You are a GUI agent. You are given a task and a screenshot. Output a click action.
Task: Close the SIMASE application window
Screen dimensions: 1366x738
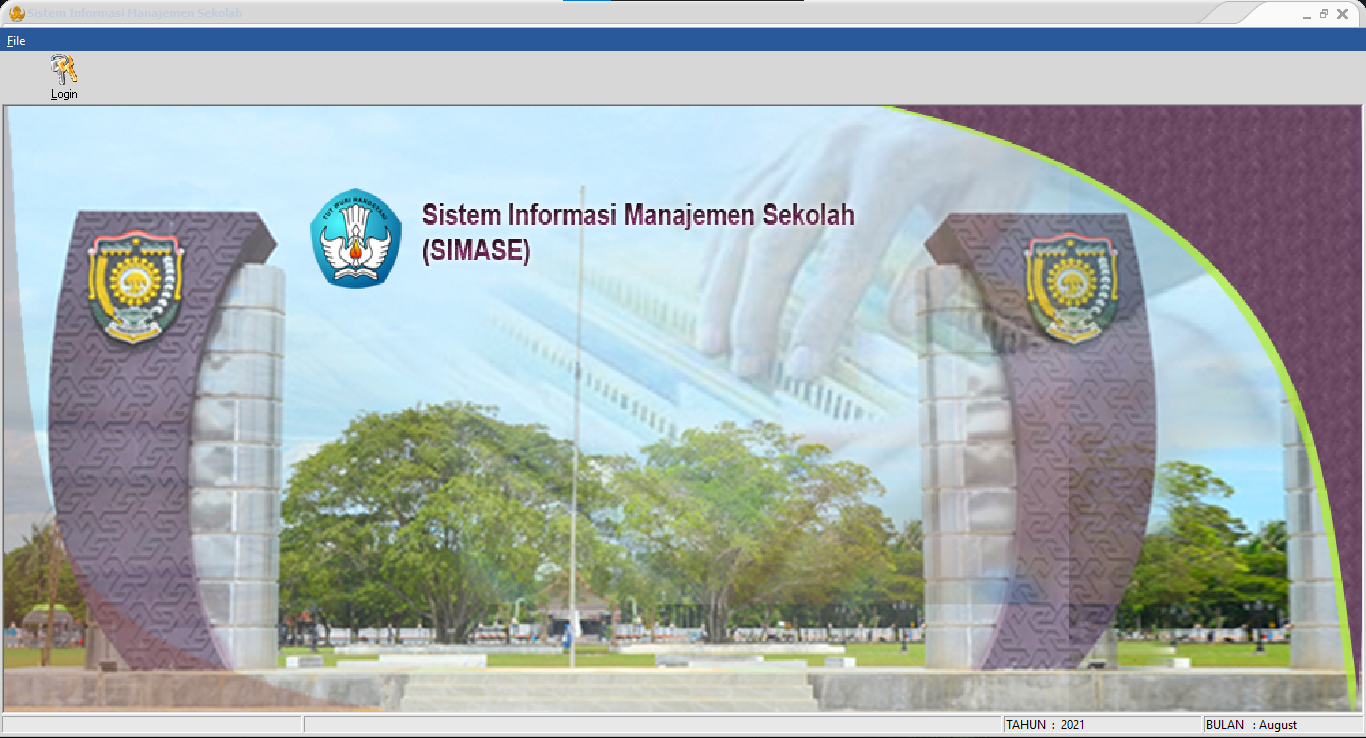[x=1343, y=14]
